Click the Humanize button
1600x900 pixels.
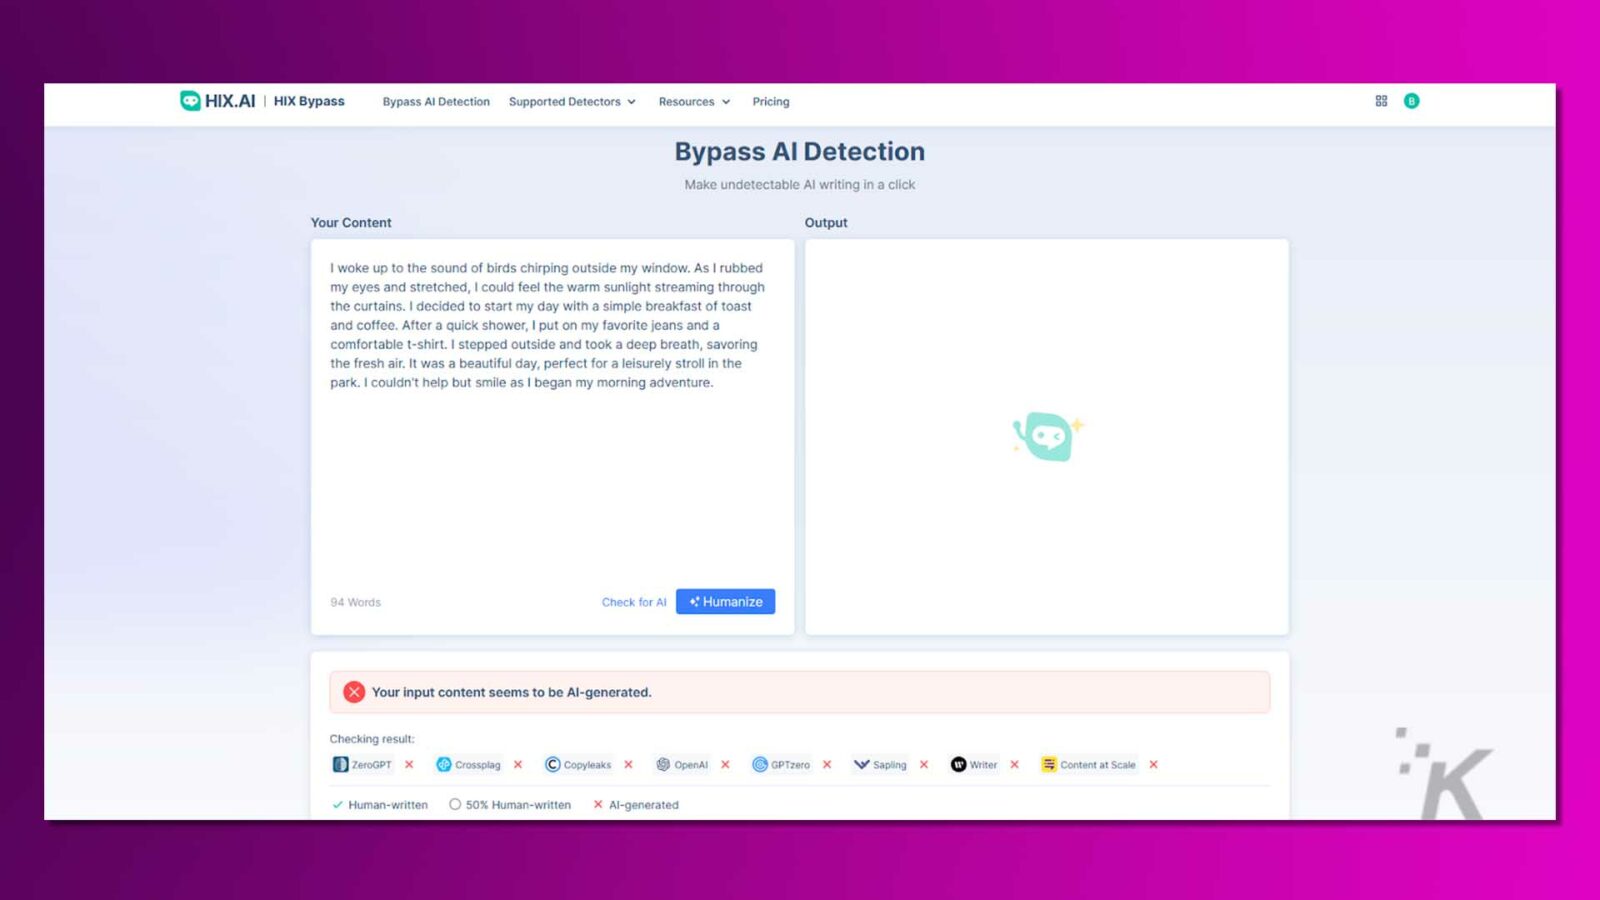(x=726, y=602)
